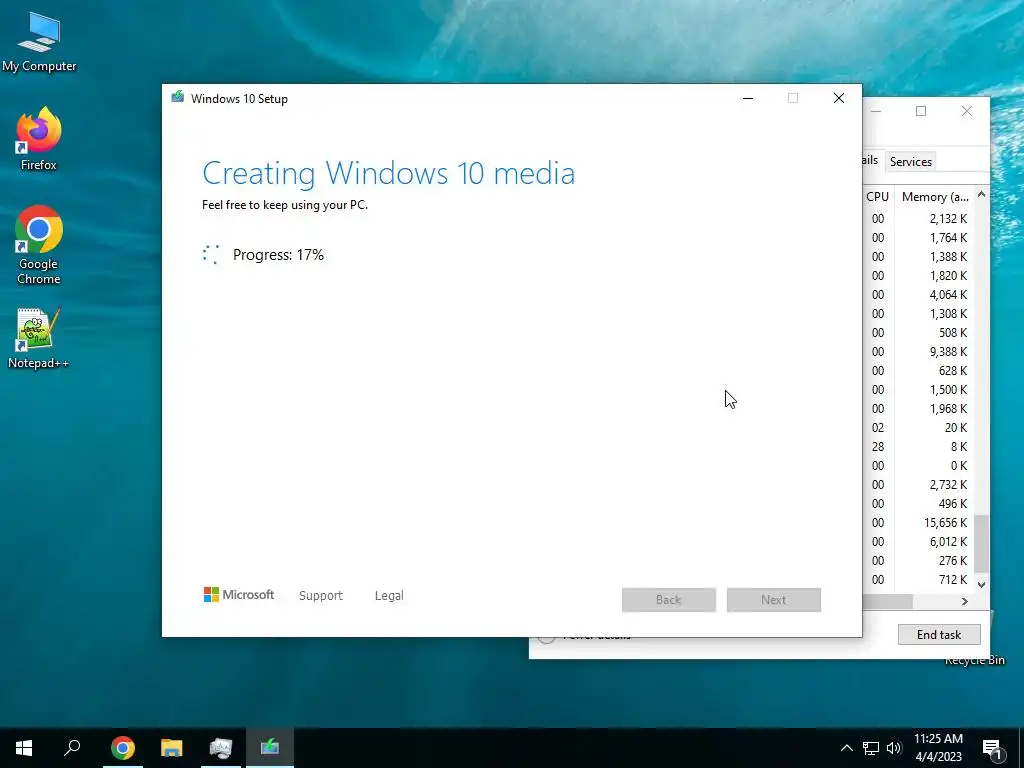Select the 1,968 K memory row
1024x768 pixels.
tap(919, 409)
